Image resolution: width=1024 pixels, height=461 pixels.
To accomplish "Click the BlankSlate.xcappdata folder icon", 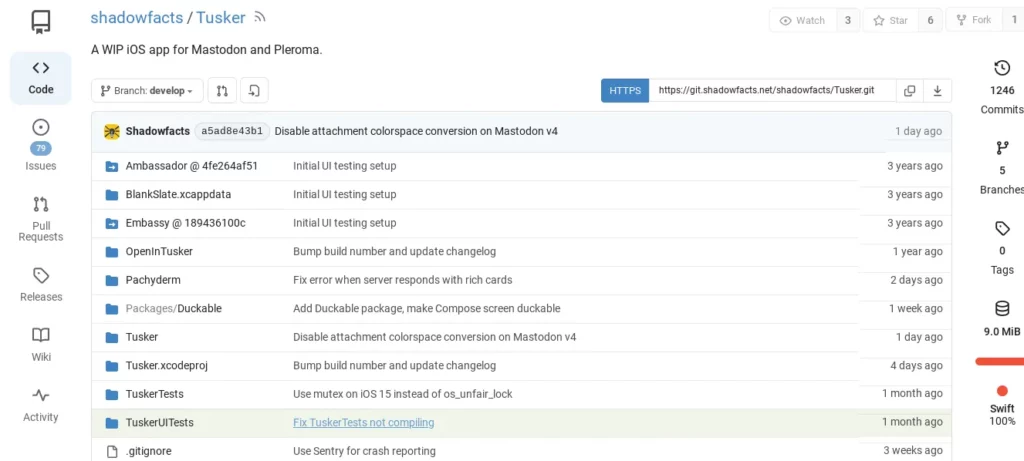I will 111,195.
